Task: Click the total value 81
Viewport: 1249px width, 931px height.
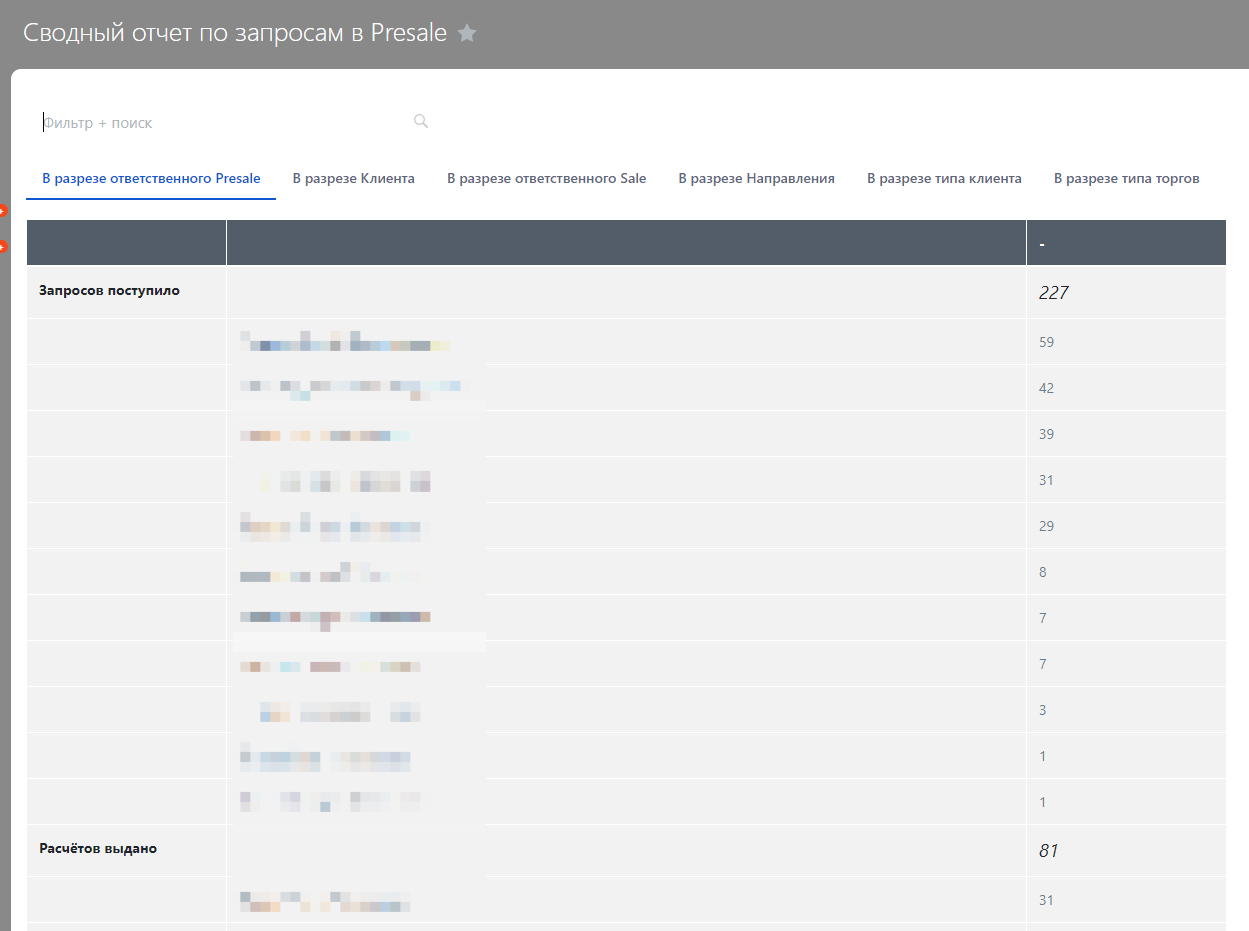Action: pos(1049,851)
